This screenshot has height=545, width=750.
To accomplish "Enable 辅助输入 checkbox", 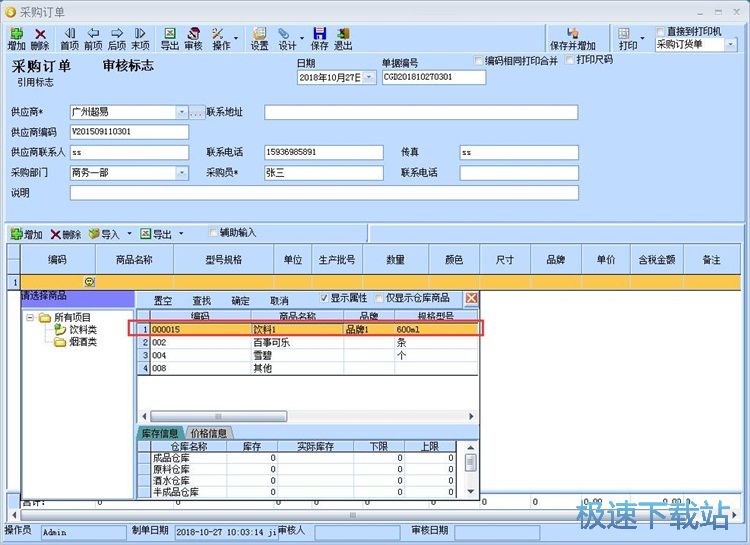I will click(x=214, y=233).
